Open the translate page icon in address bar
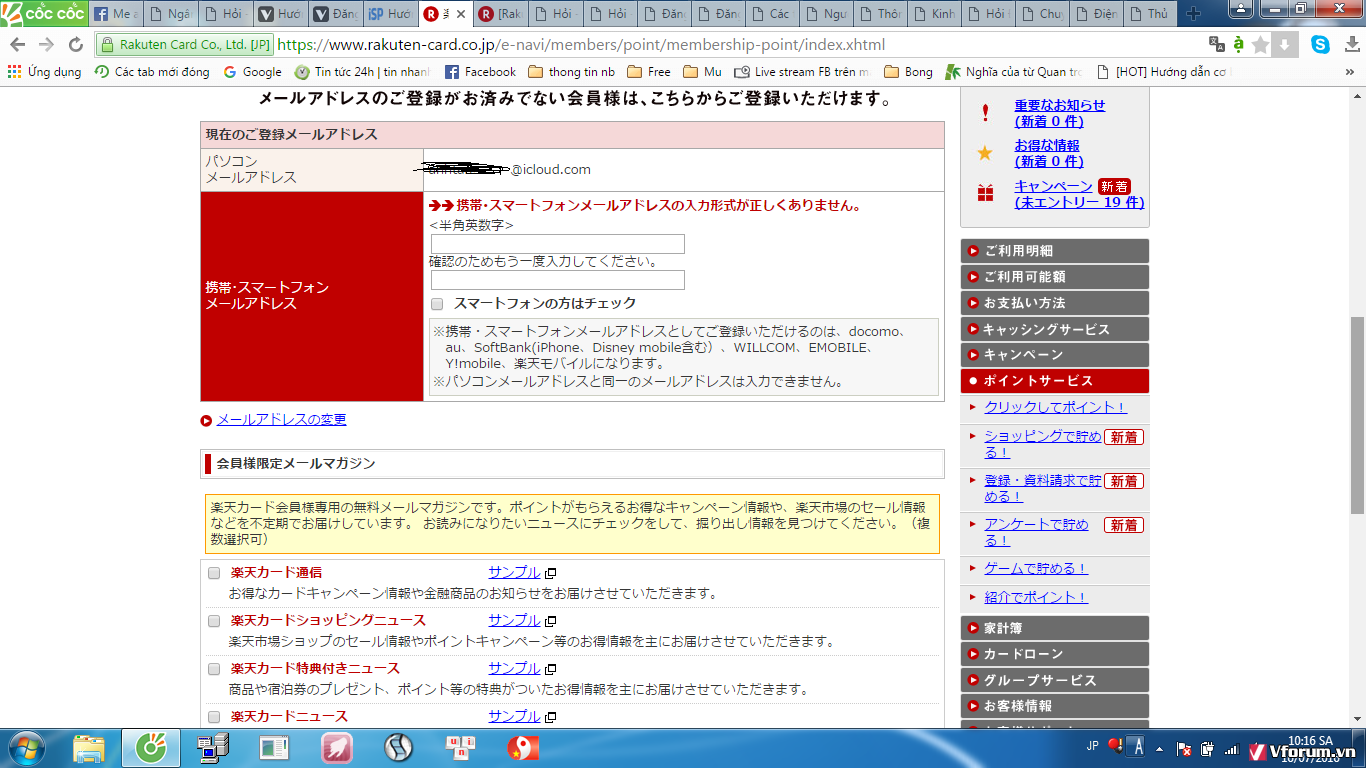 pos(1217,45)
